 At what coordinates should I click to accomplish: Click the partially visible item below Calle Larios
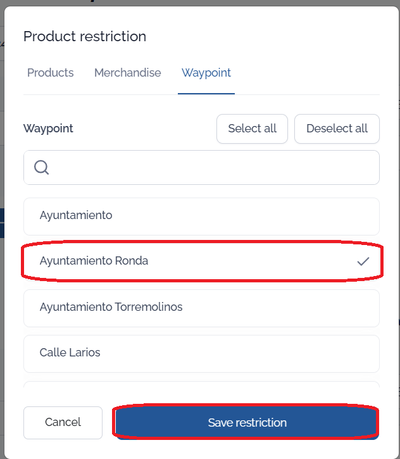point(201,384)
